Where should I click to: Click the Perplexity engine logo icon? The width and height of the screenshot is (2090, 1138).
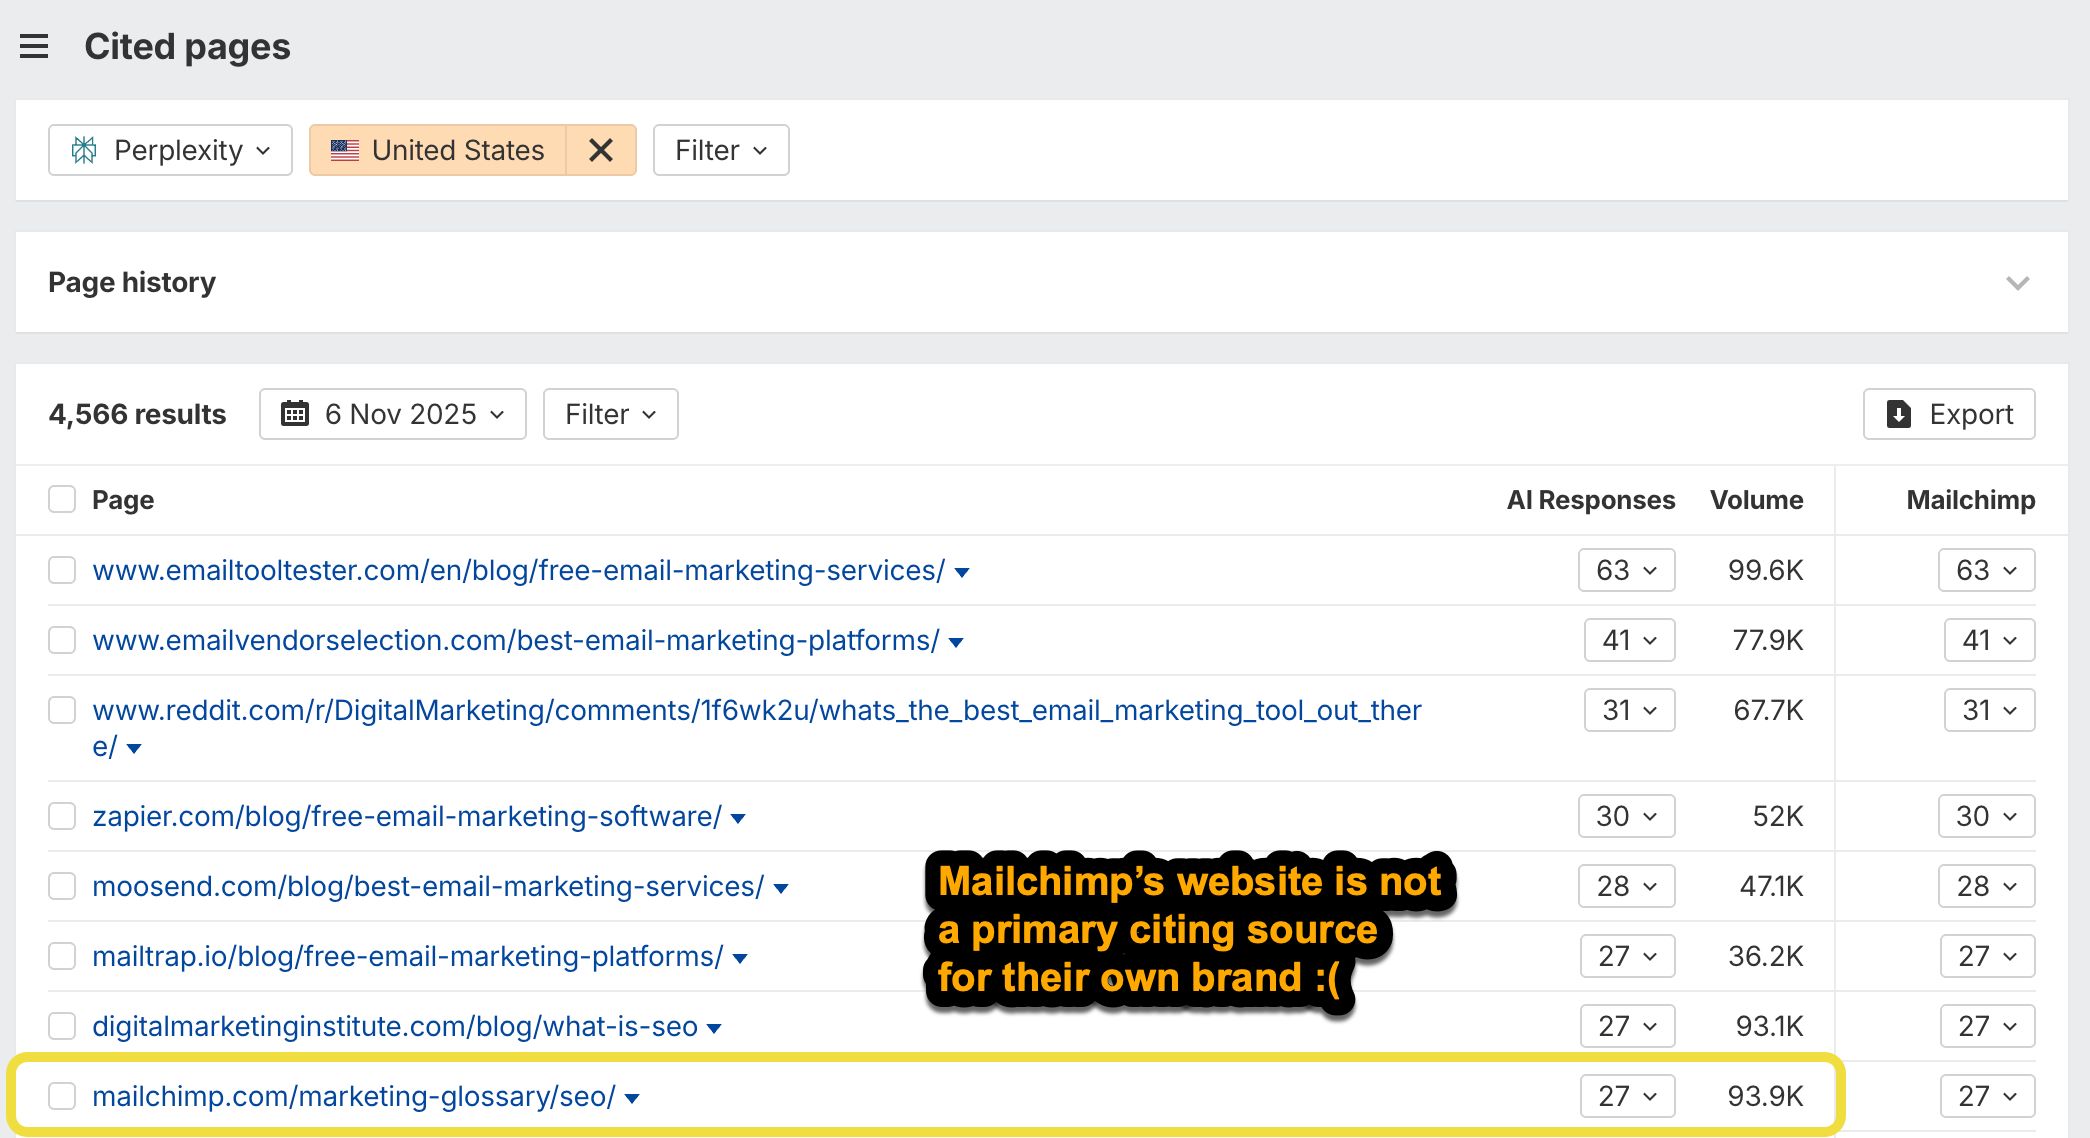pyautogui.click(x=84, y=150)
